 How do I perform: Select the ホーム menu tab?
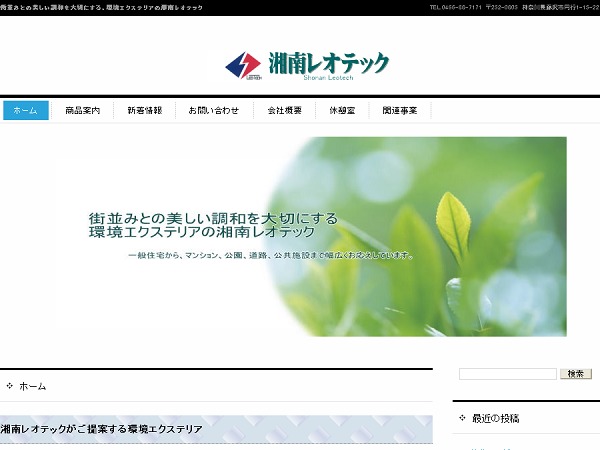coord(26,111)
